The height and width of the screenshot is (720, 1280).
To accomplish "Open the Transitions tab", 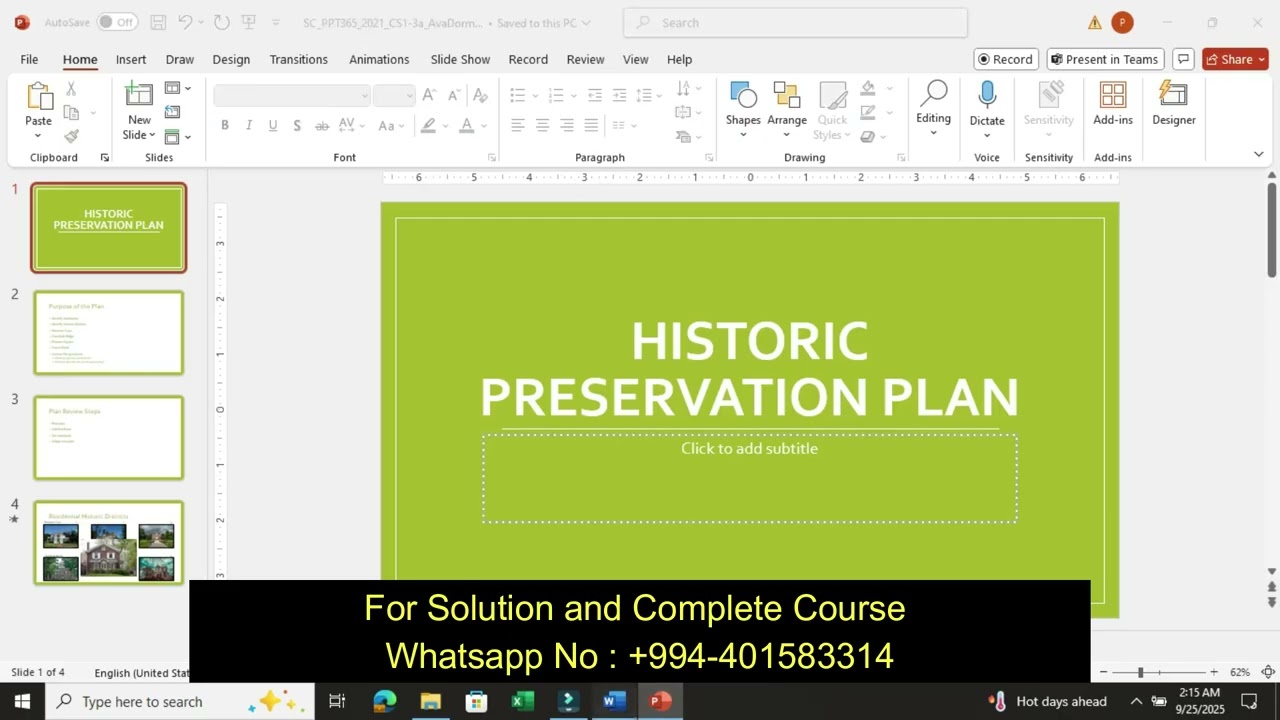I will coord(298,59).
